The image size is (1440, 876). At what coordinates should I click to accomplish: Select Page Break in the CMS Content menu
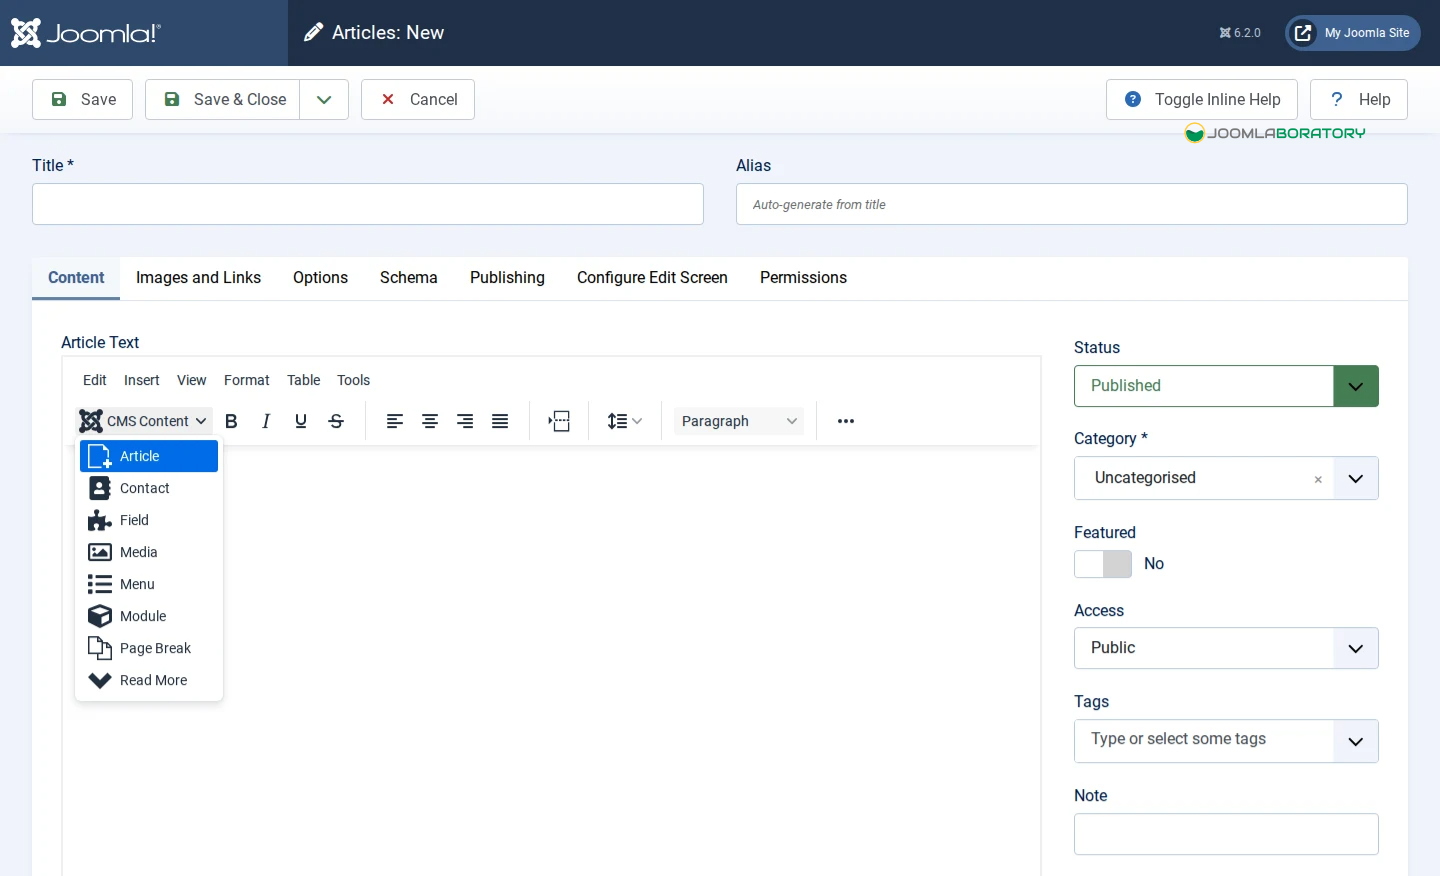(149, 648)
